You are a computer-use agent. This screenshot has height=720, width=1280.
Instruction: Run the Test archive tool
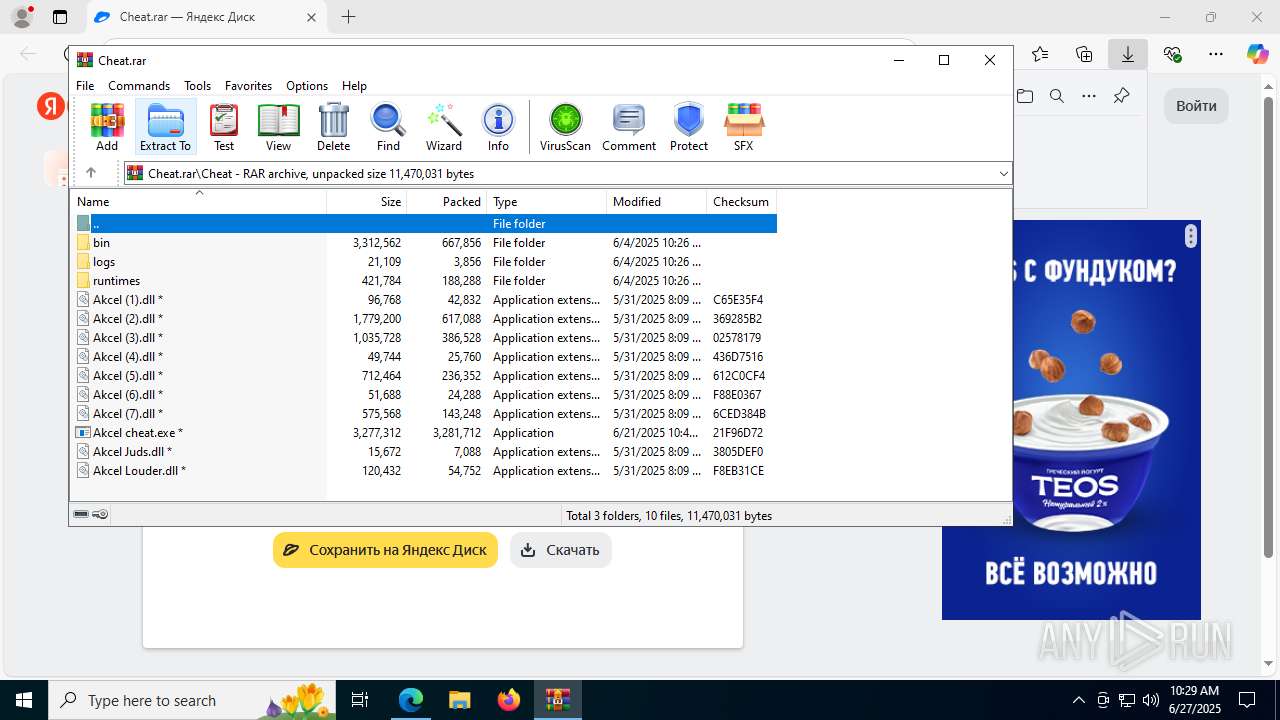click(x=224, y=127)
